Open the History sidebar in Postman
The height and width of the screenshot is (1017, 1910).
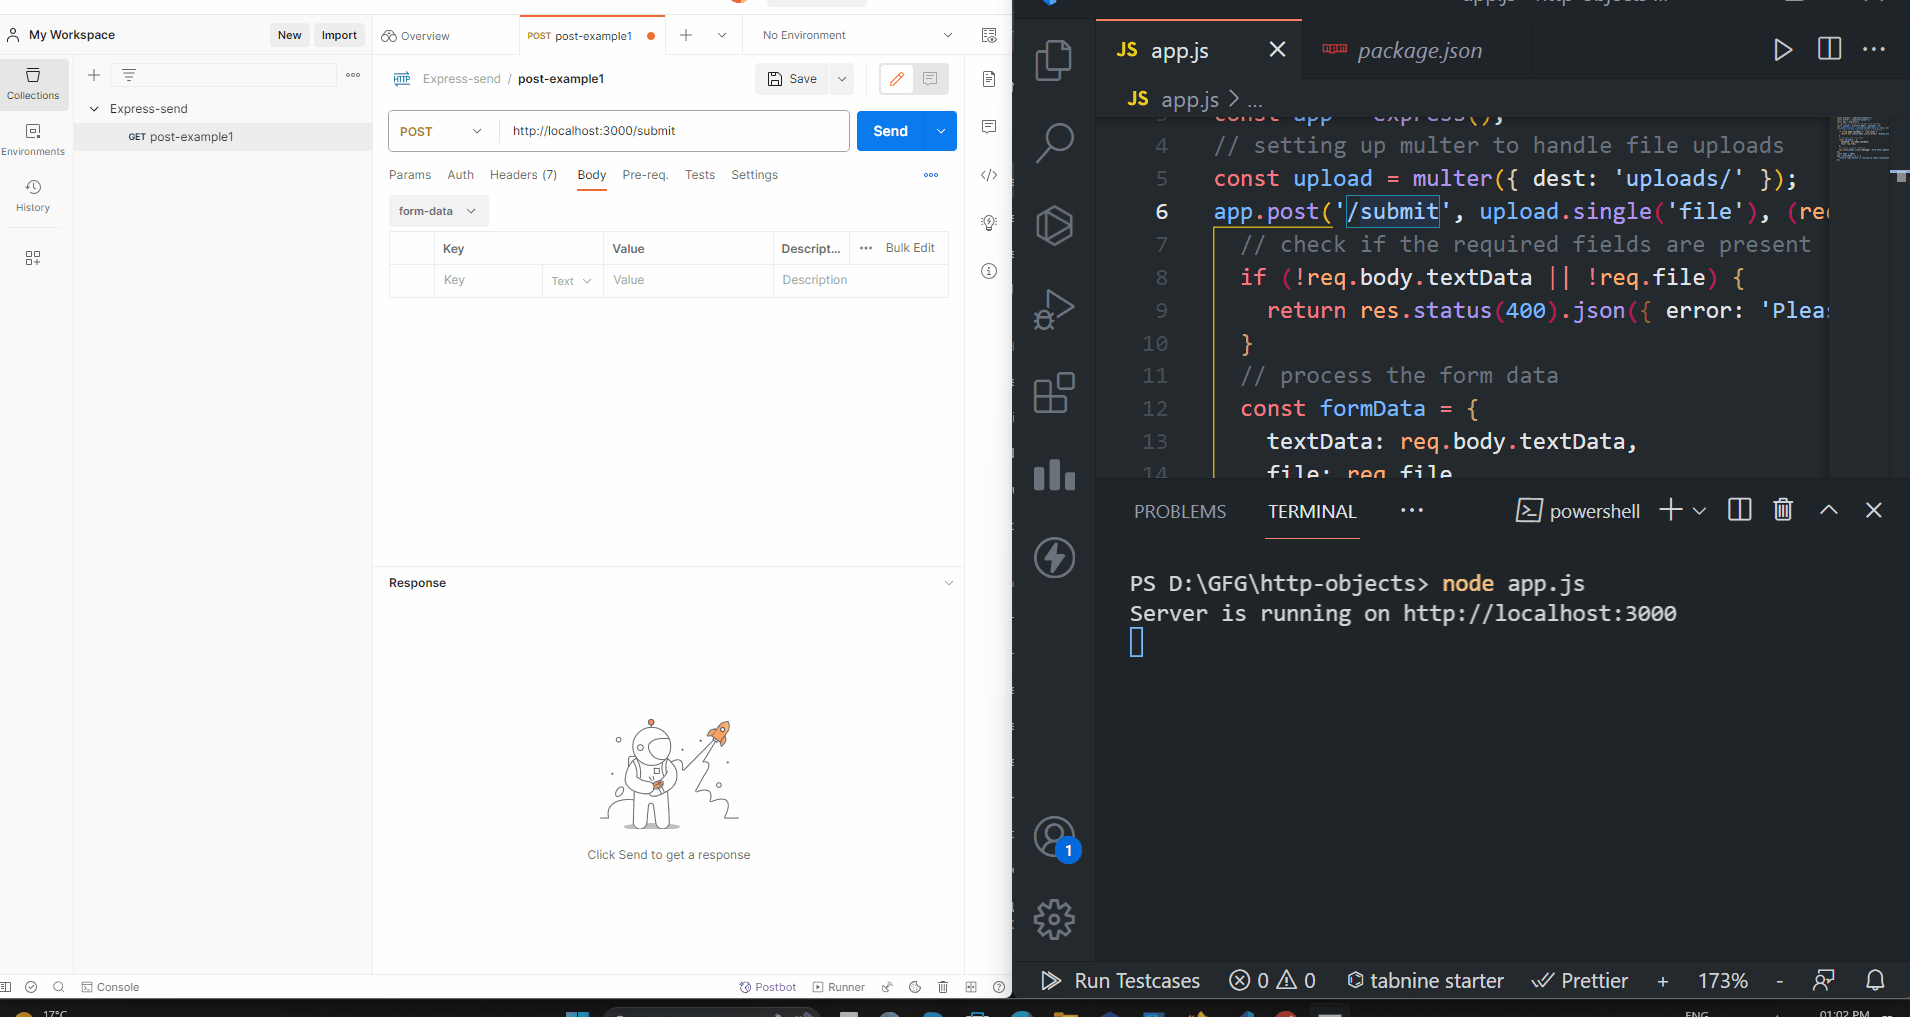(33, 196)
